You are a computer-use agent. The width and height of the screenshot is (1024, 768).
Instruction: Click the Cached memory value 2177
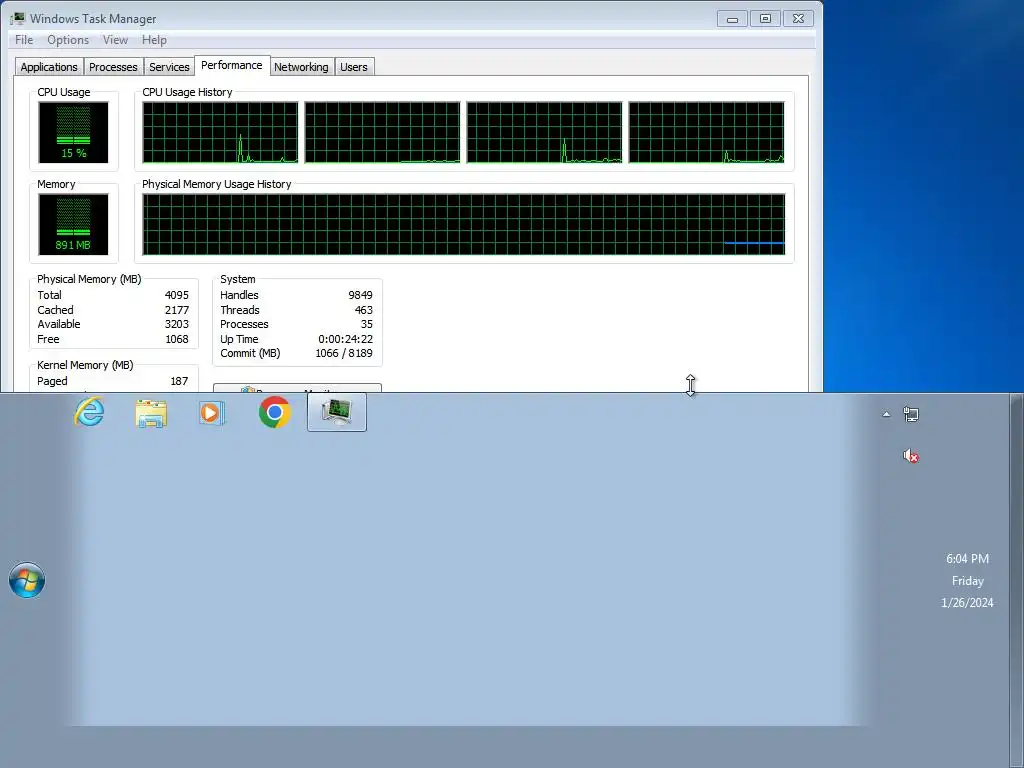pyautogui.click(x=176, y=310)
